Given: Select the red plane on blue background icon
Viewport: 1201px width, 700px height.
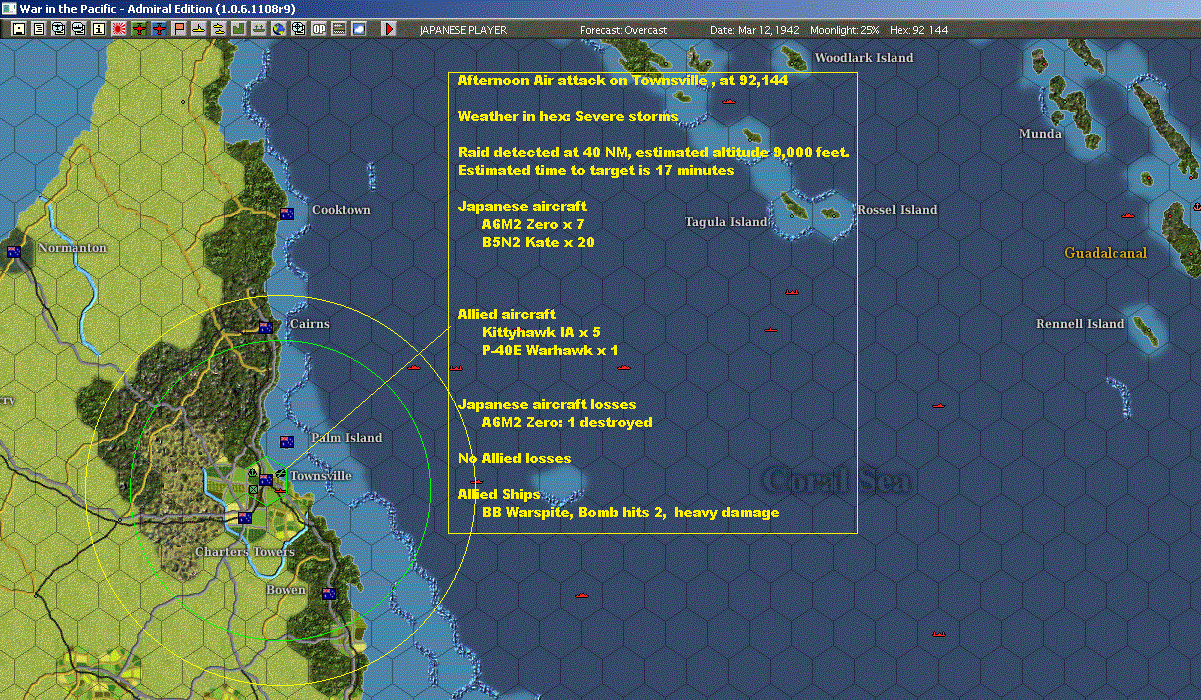Looking at the screenshot, I should [160, 29].
